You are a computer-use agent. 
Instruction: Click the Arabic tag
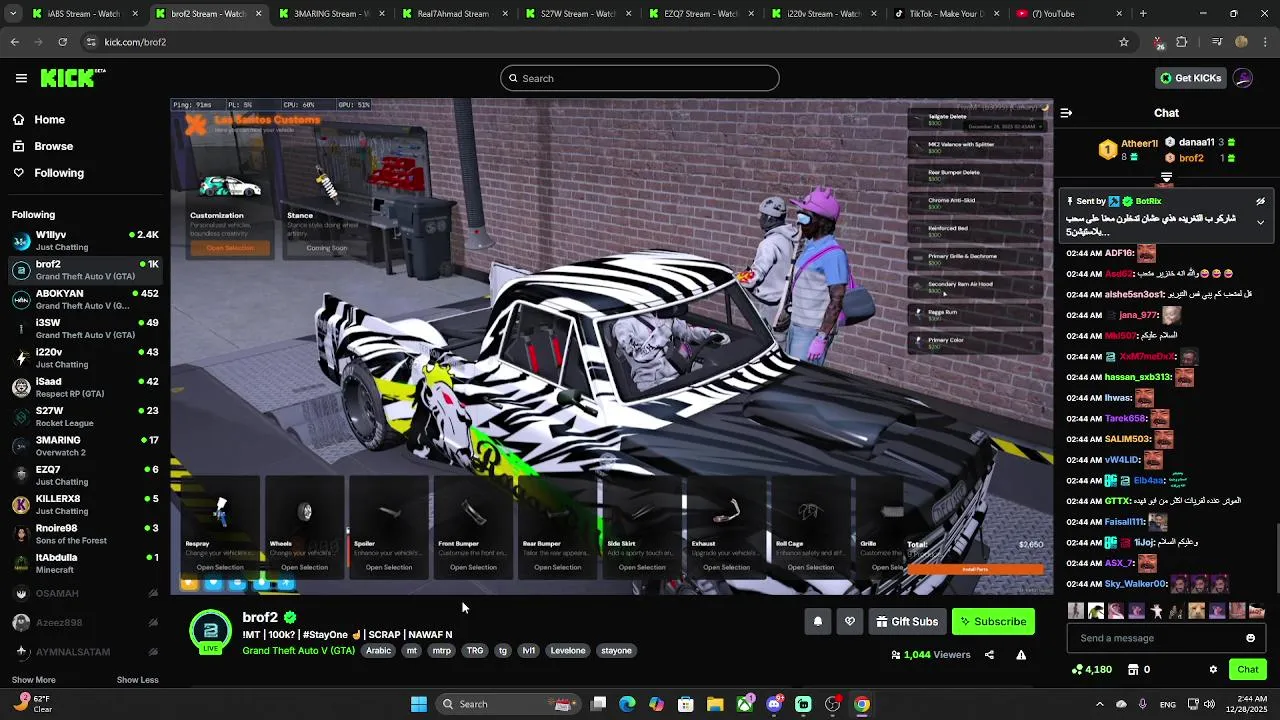pyautogui.click(x=379, y=651)
